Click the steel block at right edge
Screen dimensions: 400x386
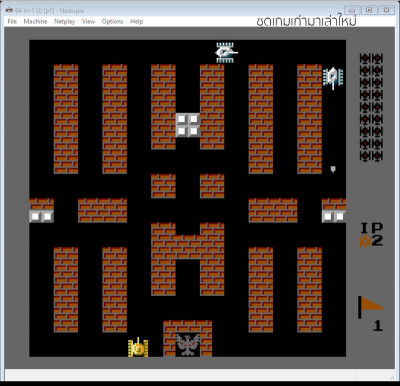click(334, 217)
